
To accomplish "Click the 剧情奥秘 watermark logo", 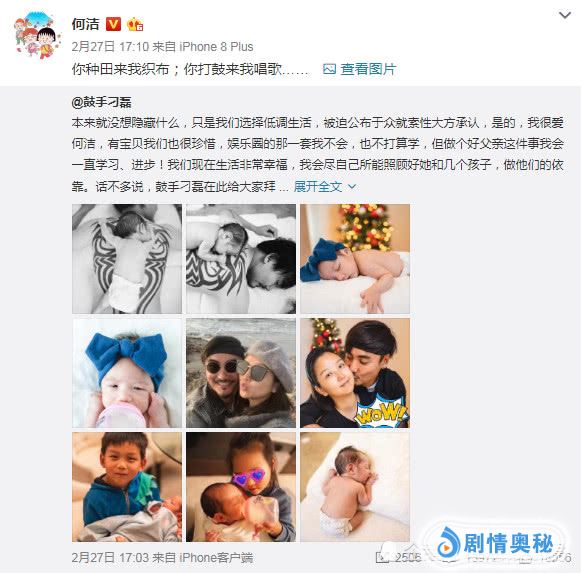I will (496, 545).
